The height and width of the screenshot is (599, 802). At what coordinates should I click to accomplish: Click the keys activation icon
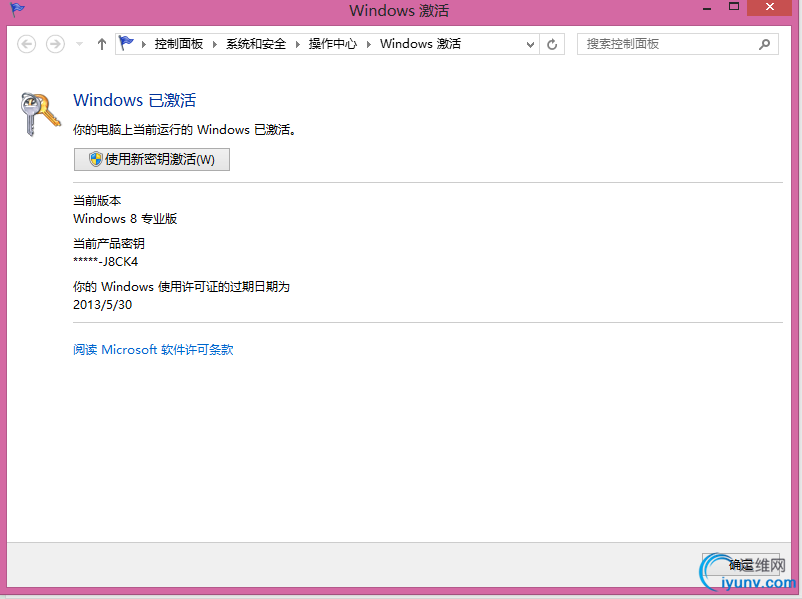point(40,114)
